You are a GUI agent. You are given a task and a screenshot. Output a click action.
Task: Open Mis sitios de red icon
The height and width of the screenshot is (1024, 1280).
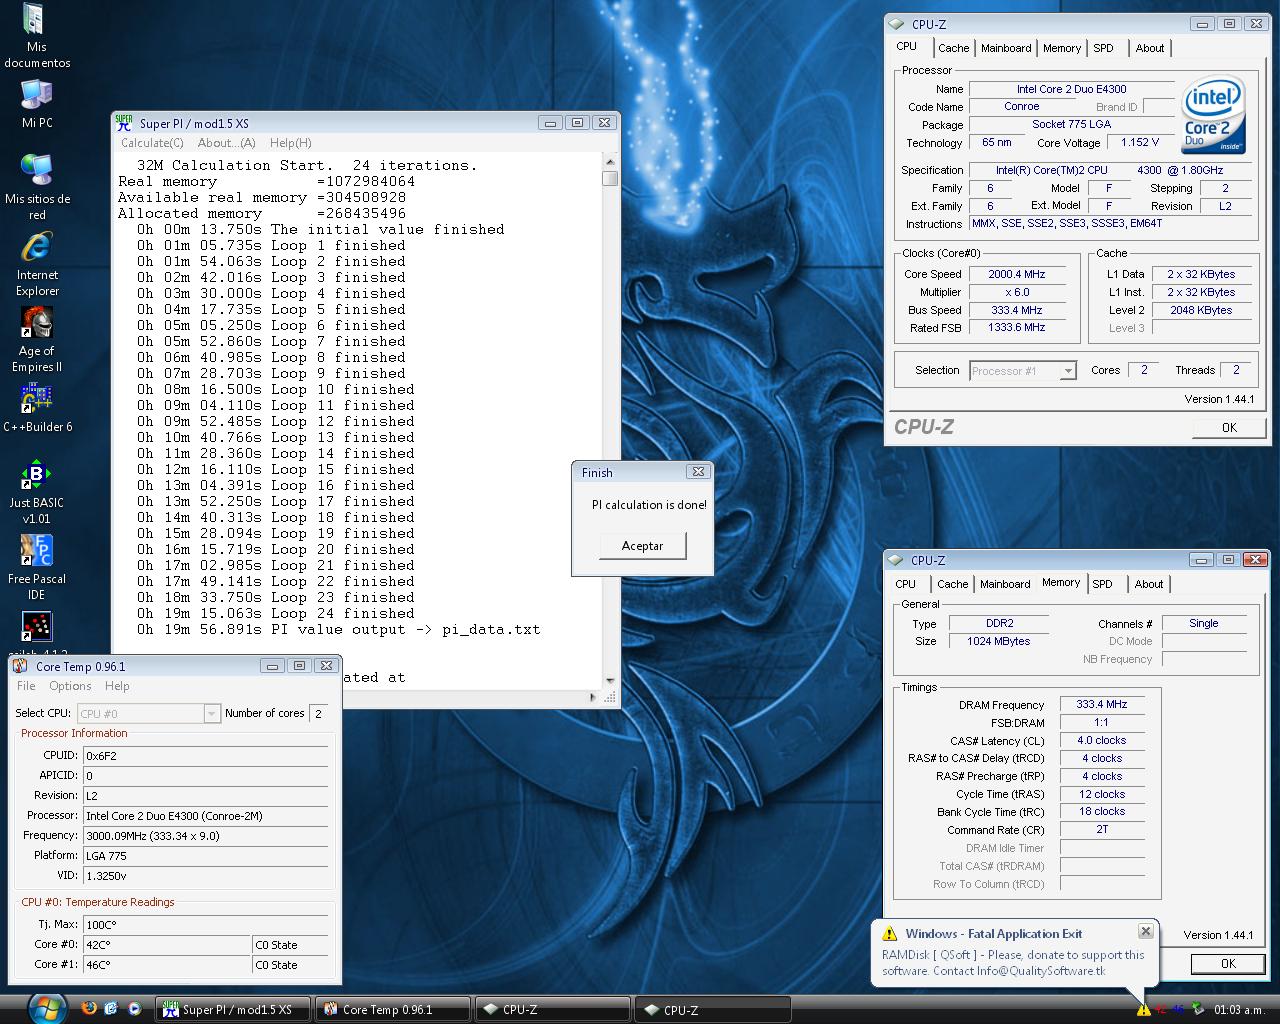tap(37, 187)
